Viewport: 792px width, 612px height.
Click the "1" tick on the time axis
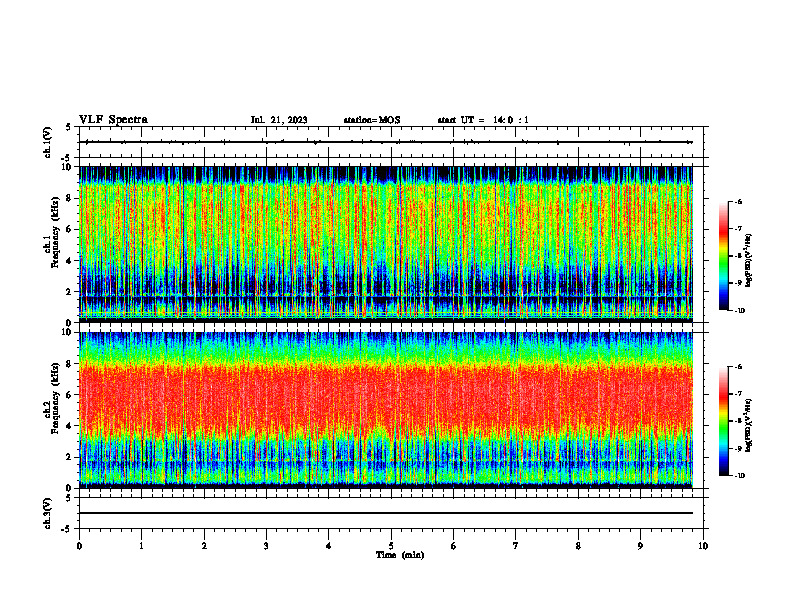(x=141, y=546)
